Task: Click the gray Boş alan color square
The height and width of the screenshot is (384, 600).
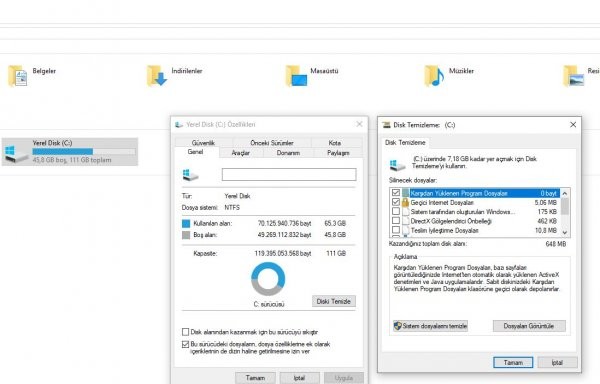Action: [x=186, y=235]
